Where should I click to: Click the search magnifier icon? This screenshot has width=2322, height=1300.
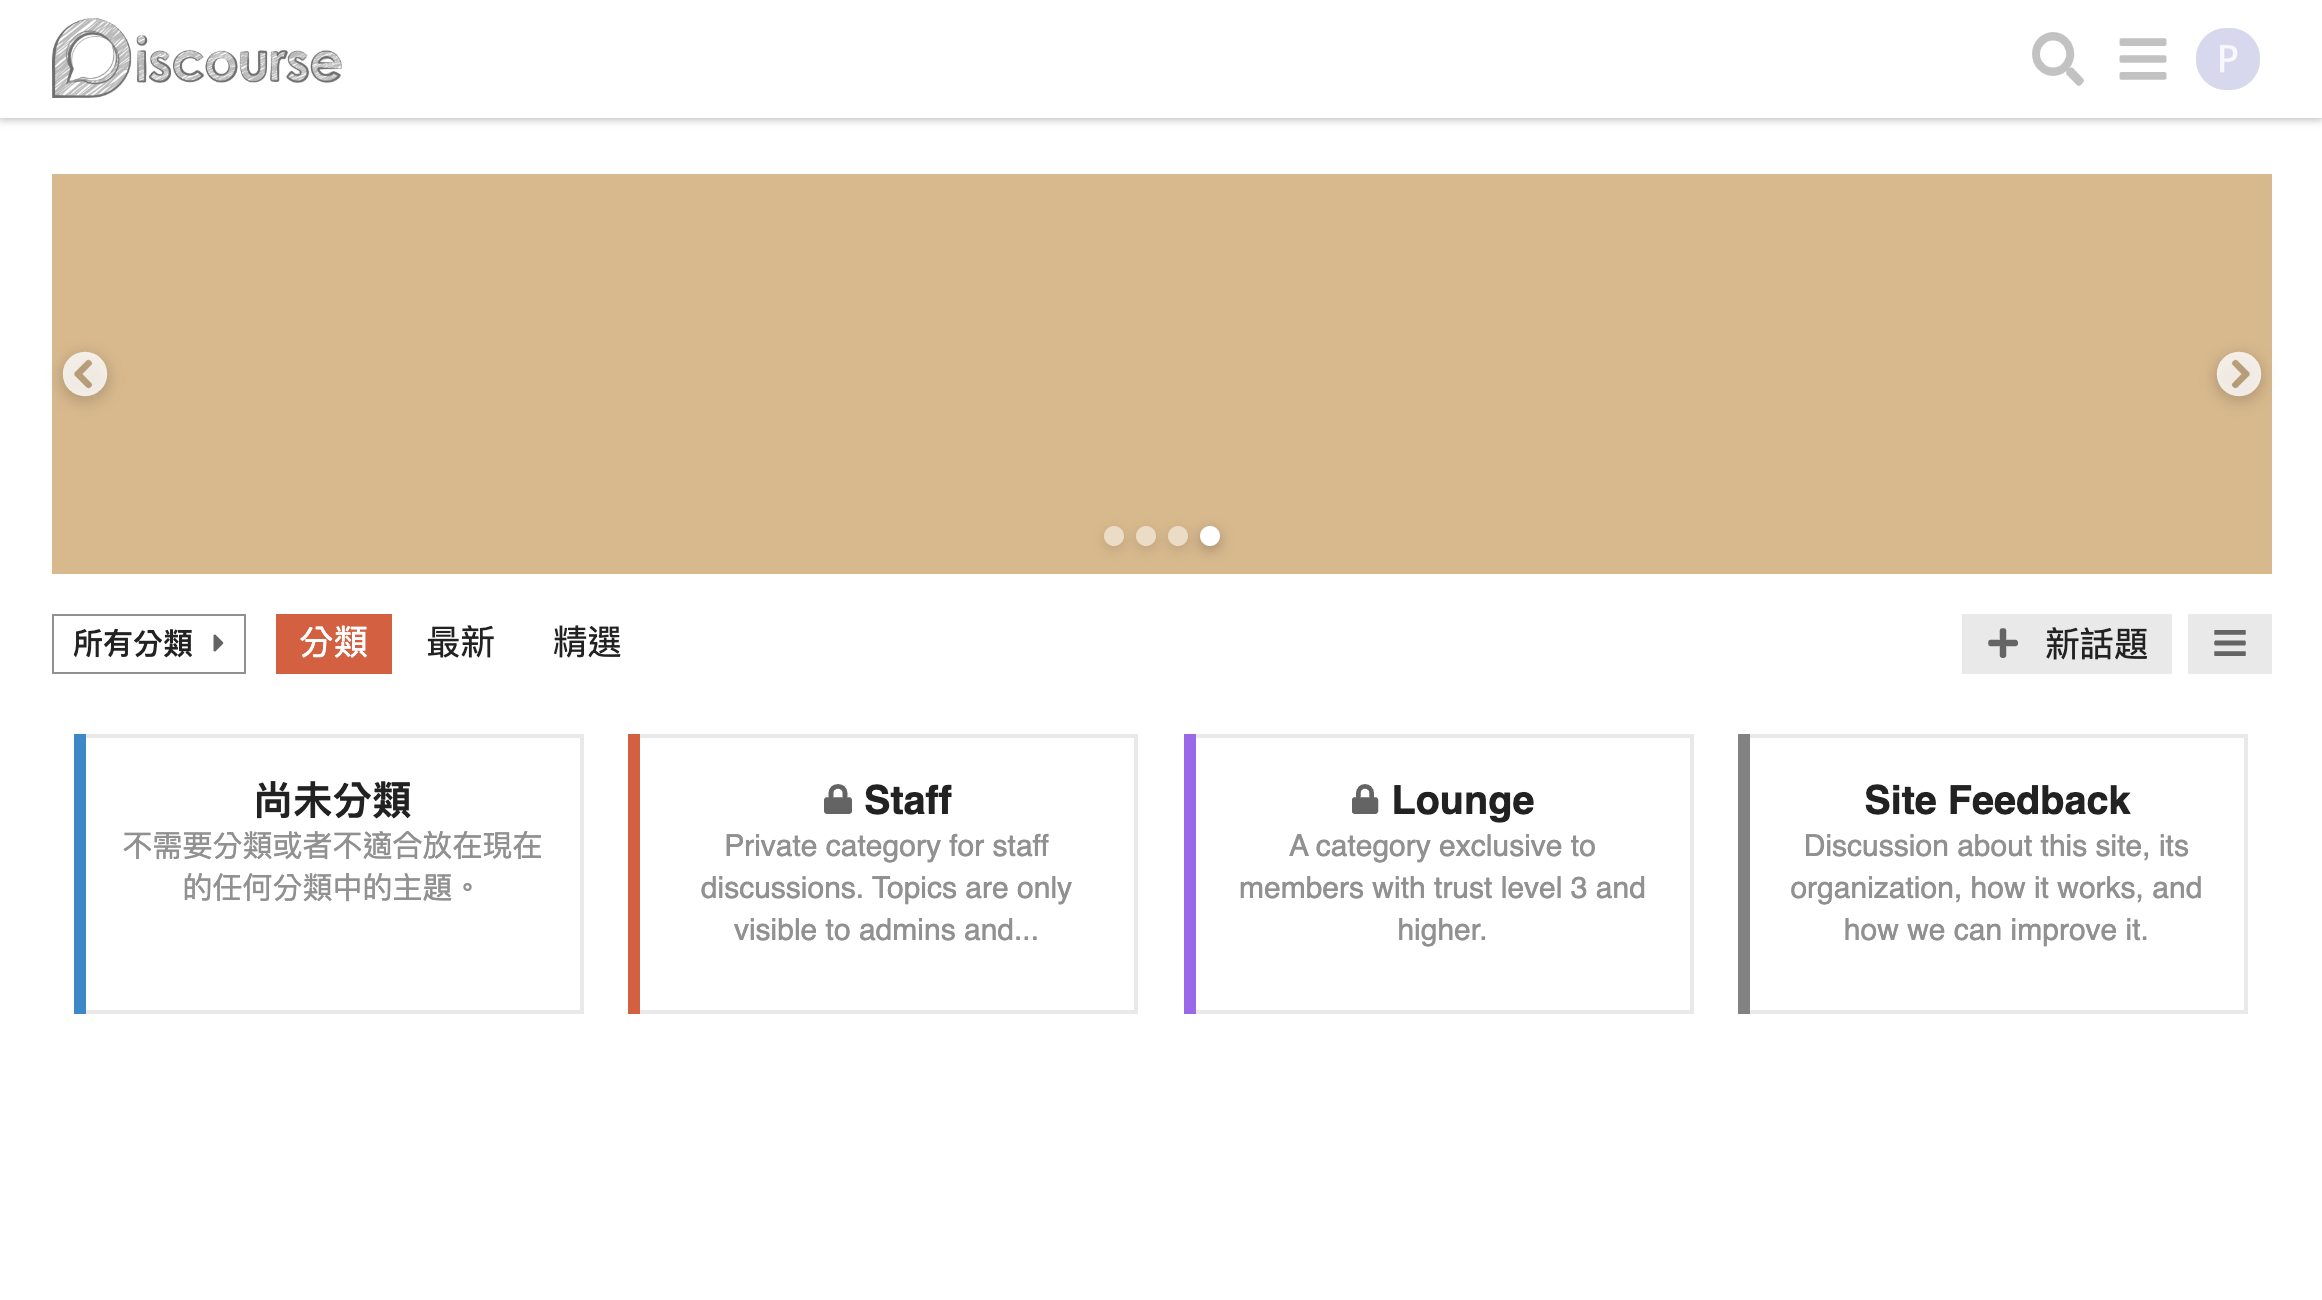2056,59
